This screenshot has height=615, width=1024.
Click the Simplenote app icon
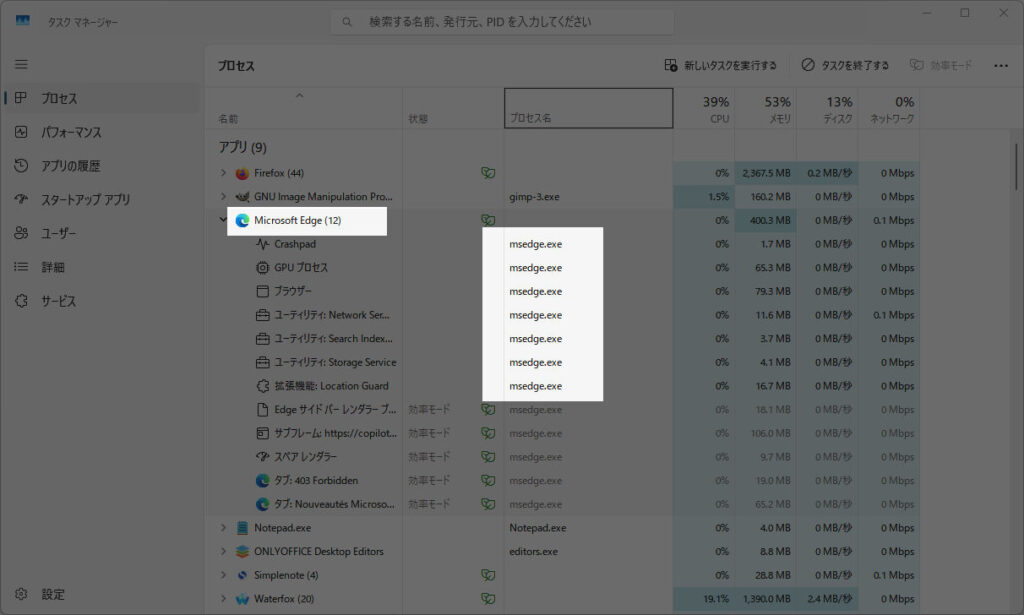pos(242,575)
